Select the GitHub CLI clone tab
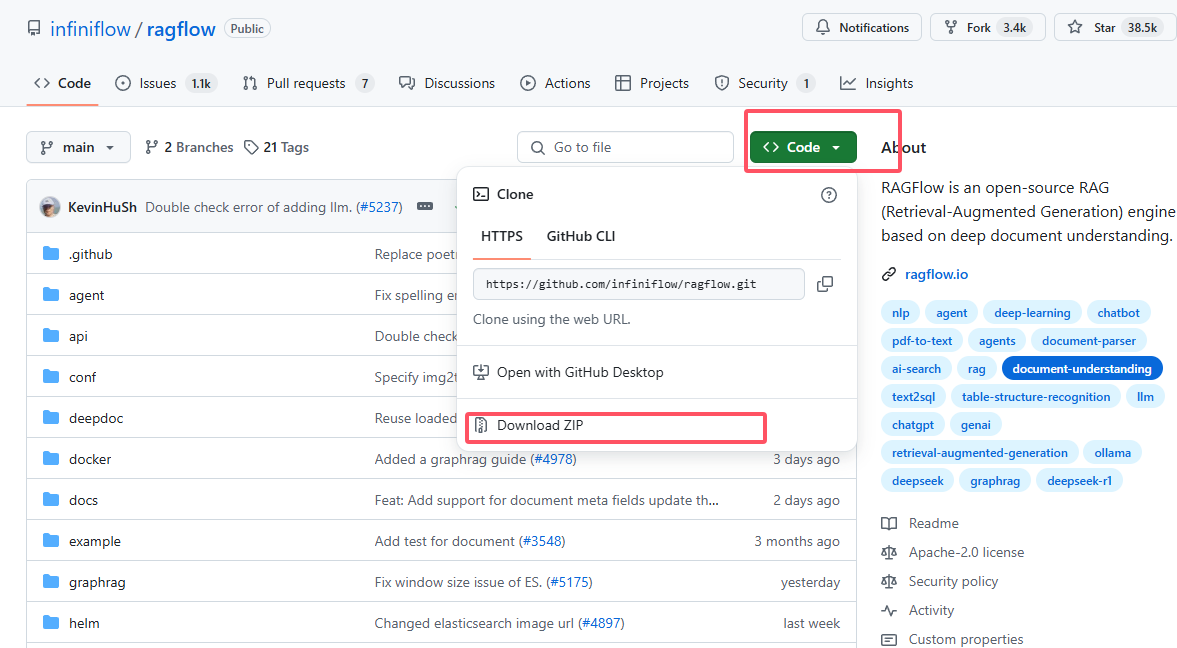This screenshot has width=1177, height=648. [x=581, y=236]
